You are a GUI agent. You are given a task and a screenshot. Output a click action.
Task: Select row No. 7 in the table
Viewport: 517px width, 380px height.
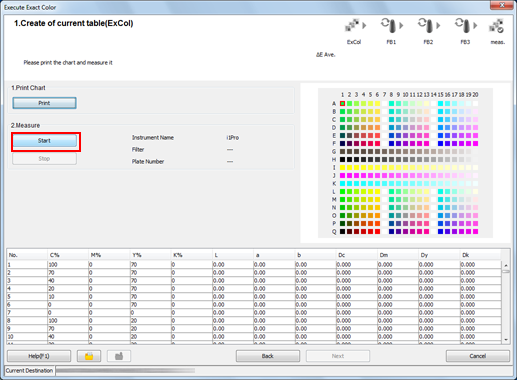click(x=254, y=313)
